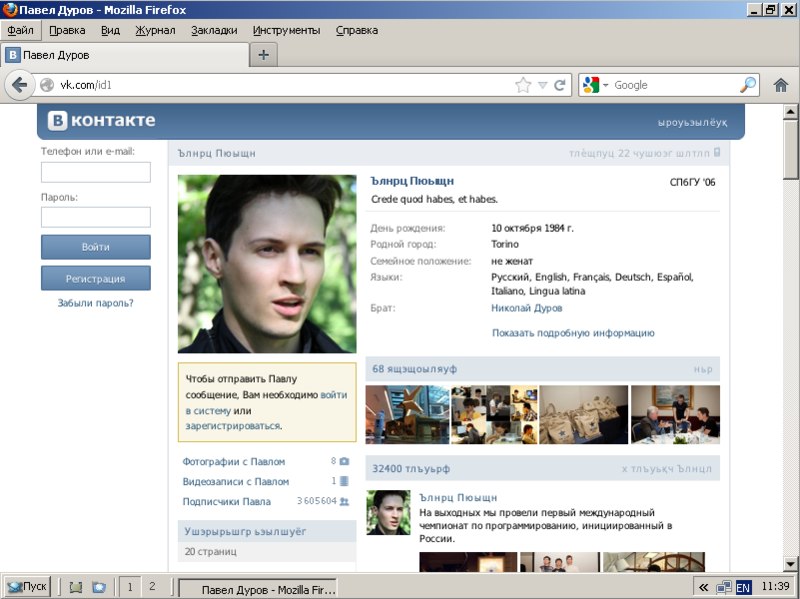Click camera icon beside Фотографии с Павлом
The height and width of the screenshot is (599, 800).
point(344,461)
